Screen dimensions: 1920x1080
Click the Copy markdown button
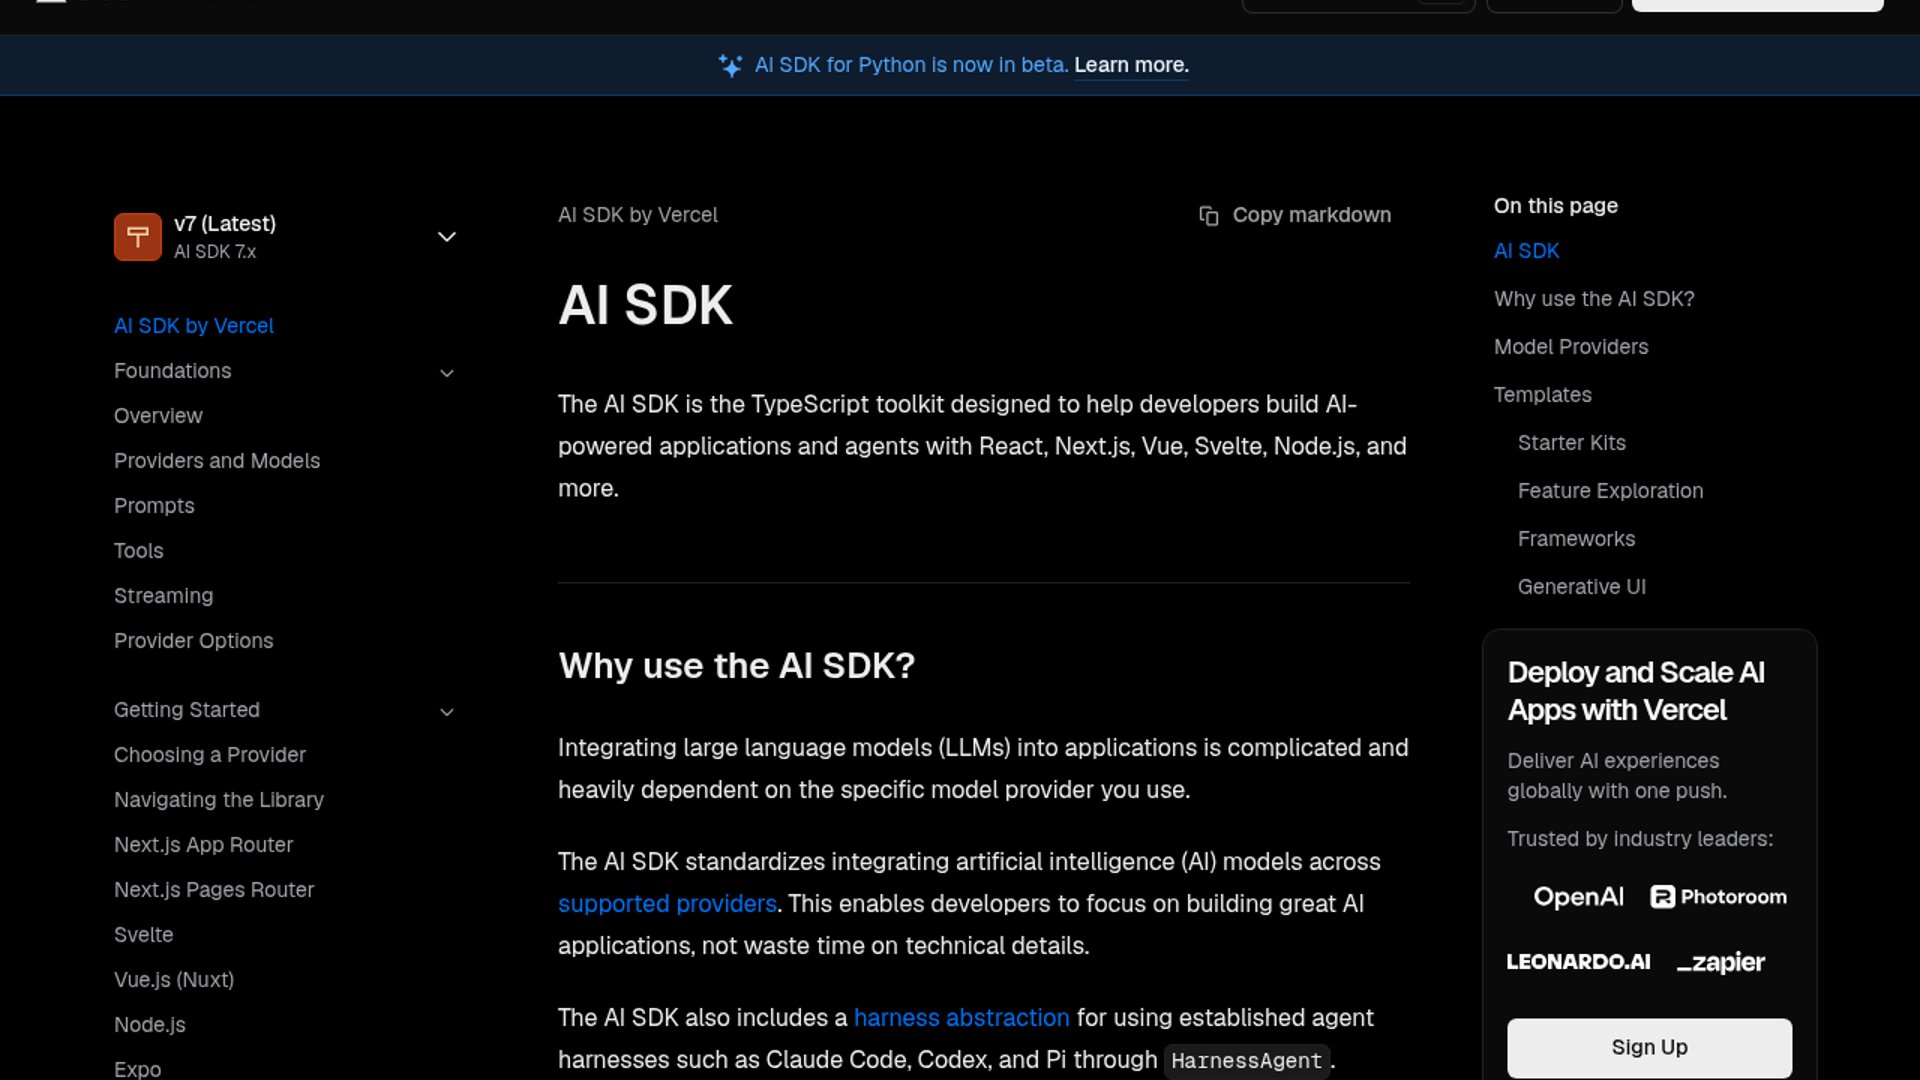coord(1294,215)
